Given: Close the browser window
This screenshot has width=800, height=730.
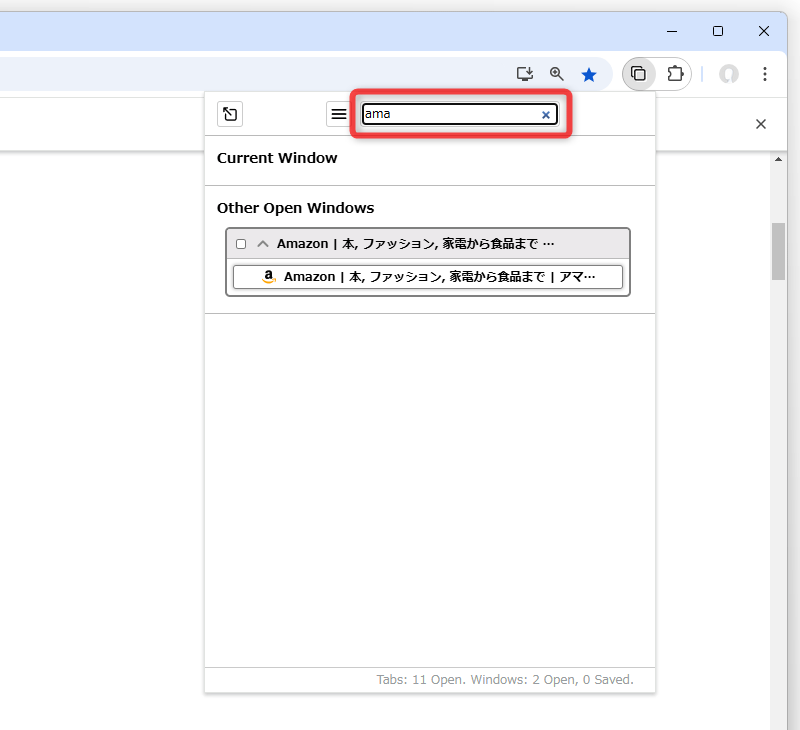Looking at the screenshot, I should 764,31.
